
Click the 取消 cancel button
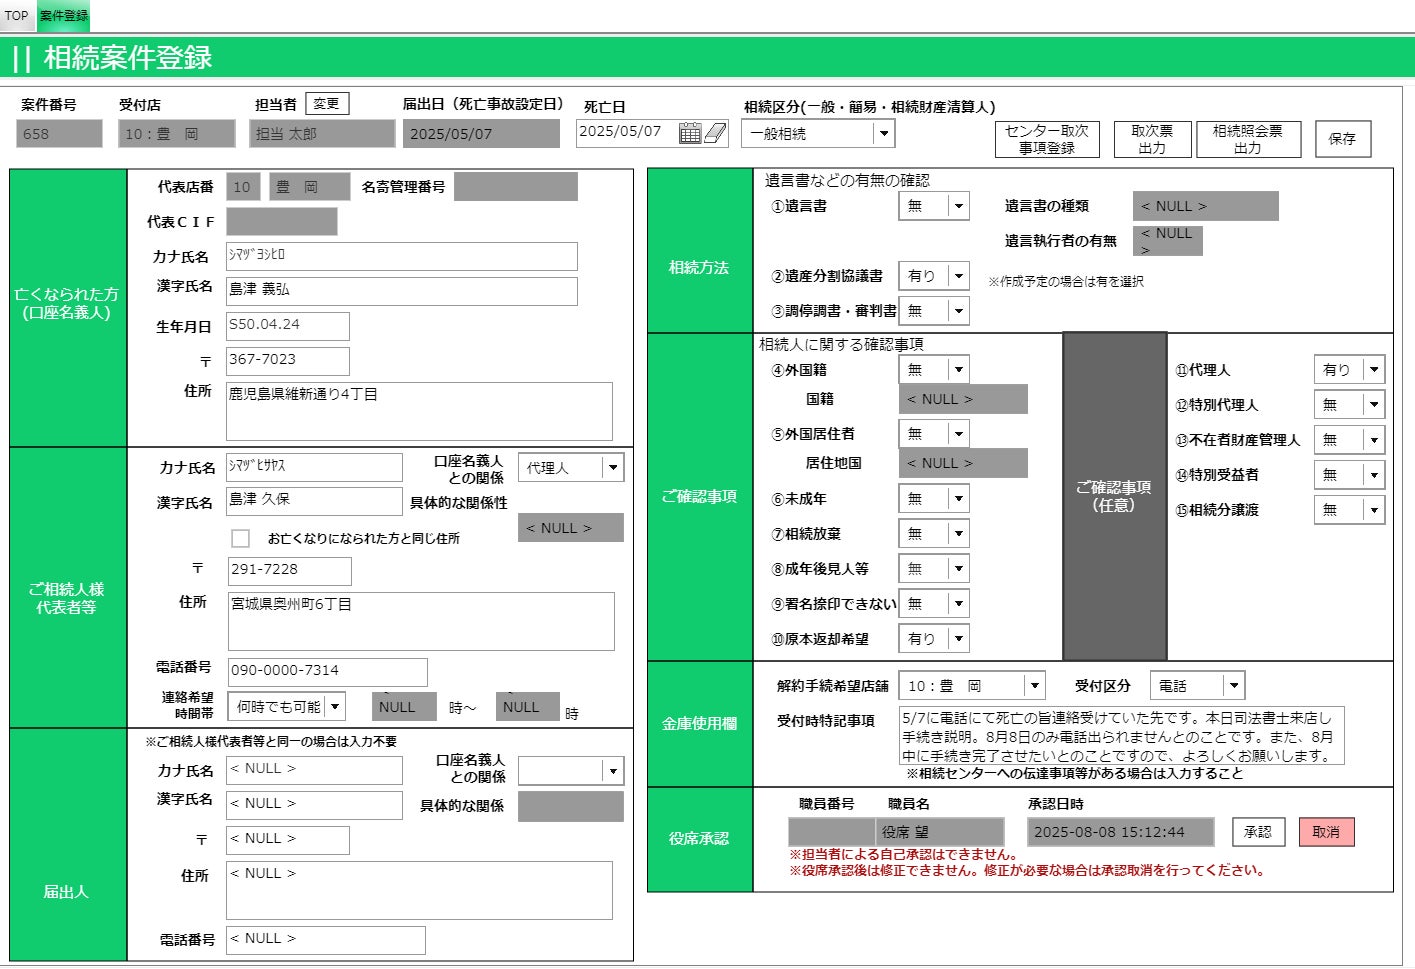tap(1326, 831)
